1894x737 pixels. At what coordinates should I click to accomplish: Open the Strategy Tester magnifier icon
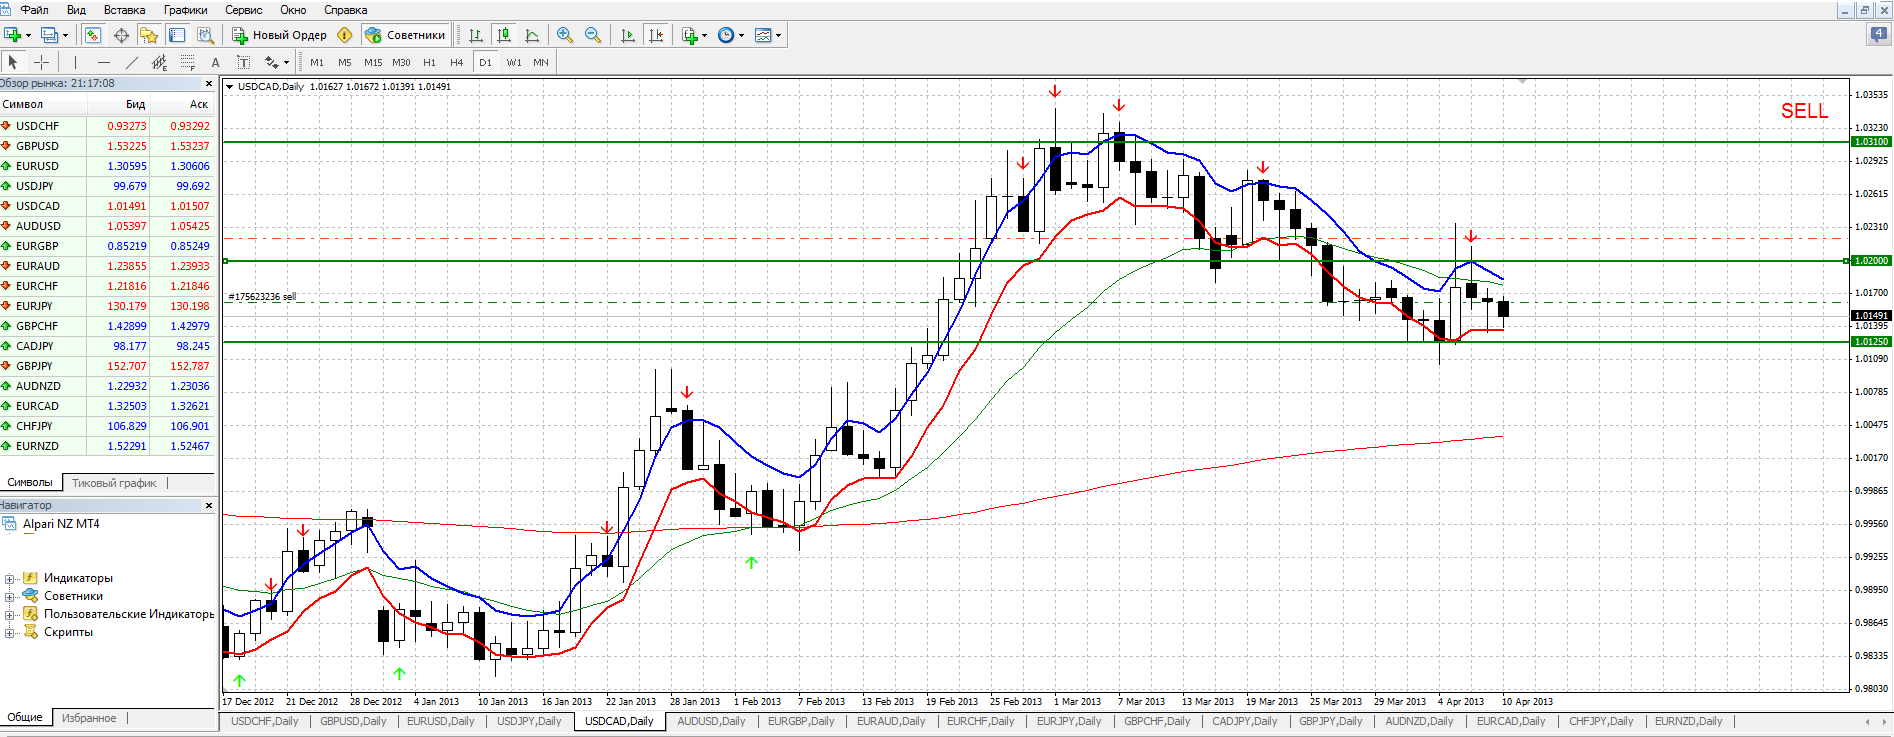[x=205, y=35]
